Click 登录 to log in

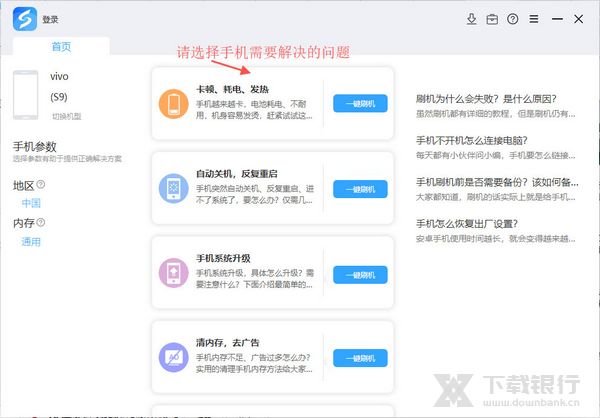click(50, 19)
